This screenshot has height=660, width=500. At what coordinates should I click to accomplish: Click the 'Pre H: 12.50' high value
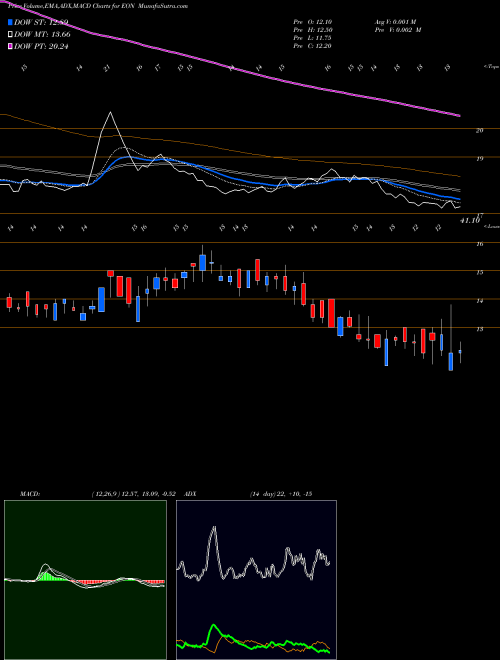click(x=312, y=30)
